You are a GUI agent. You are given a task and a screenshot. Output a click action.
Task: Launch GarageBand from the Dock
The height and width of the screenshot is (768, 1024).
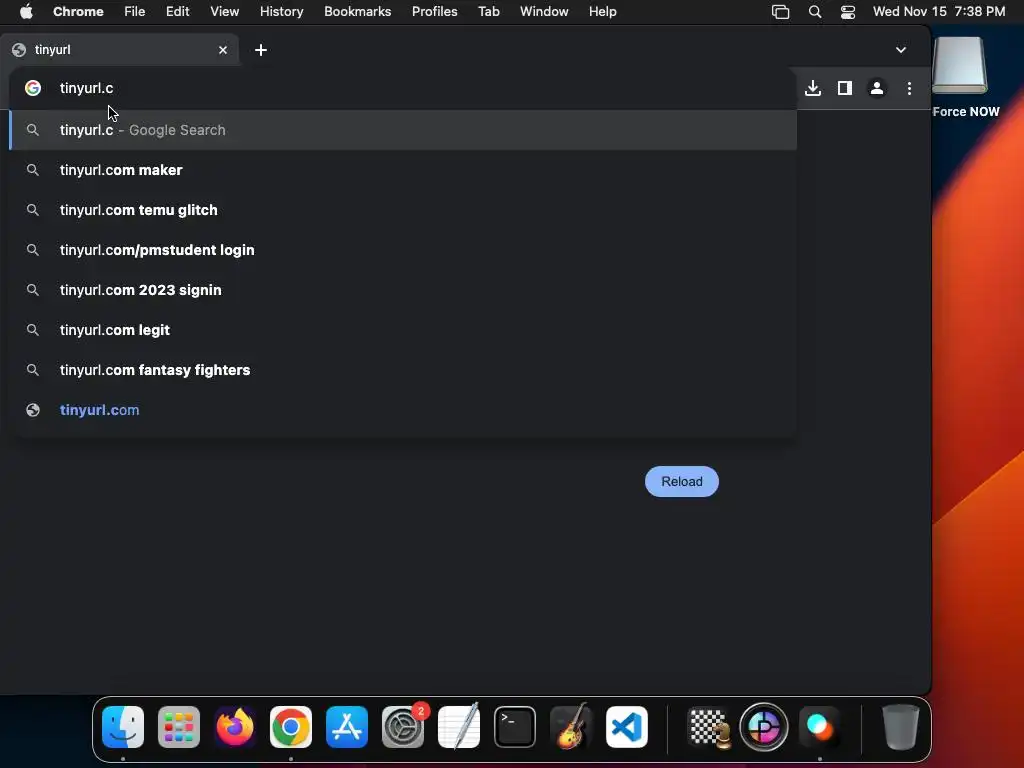click(571, 727)
